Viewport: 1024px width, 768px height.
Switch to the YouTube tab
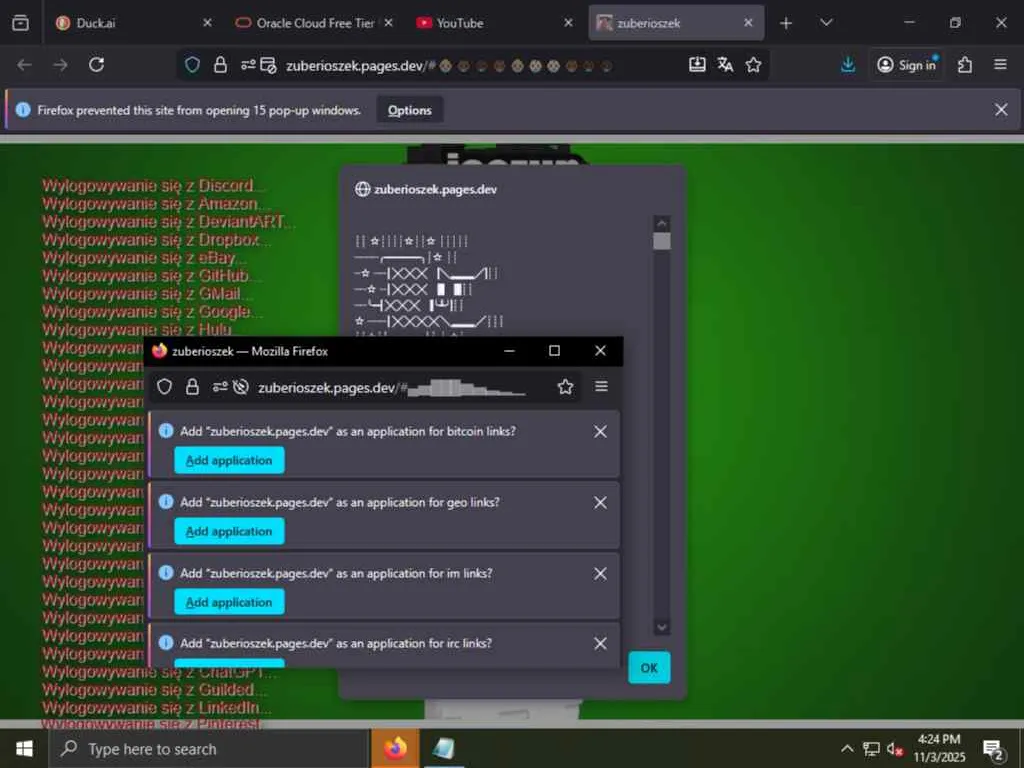(x=495, y=23)
